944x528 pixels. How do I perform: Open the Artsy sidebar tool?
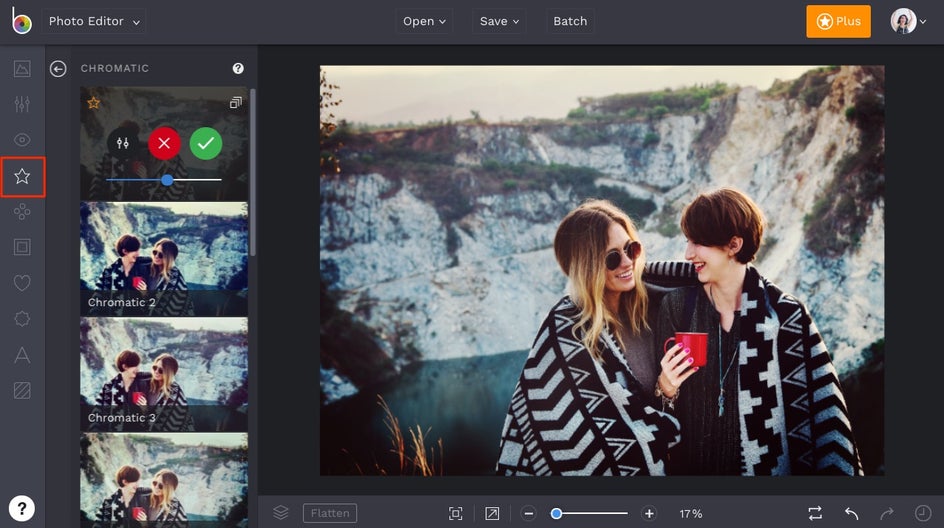[22, 211]
